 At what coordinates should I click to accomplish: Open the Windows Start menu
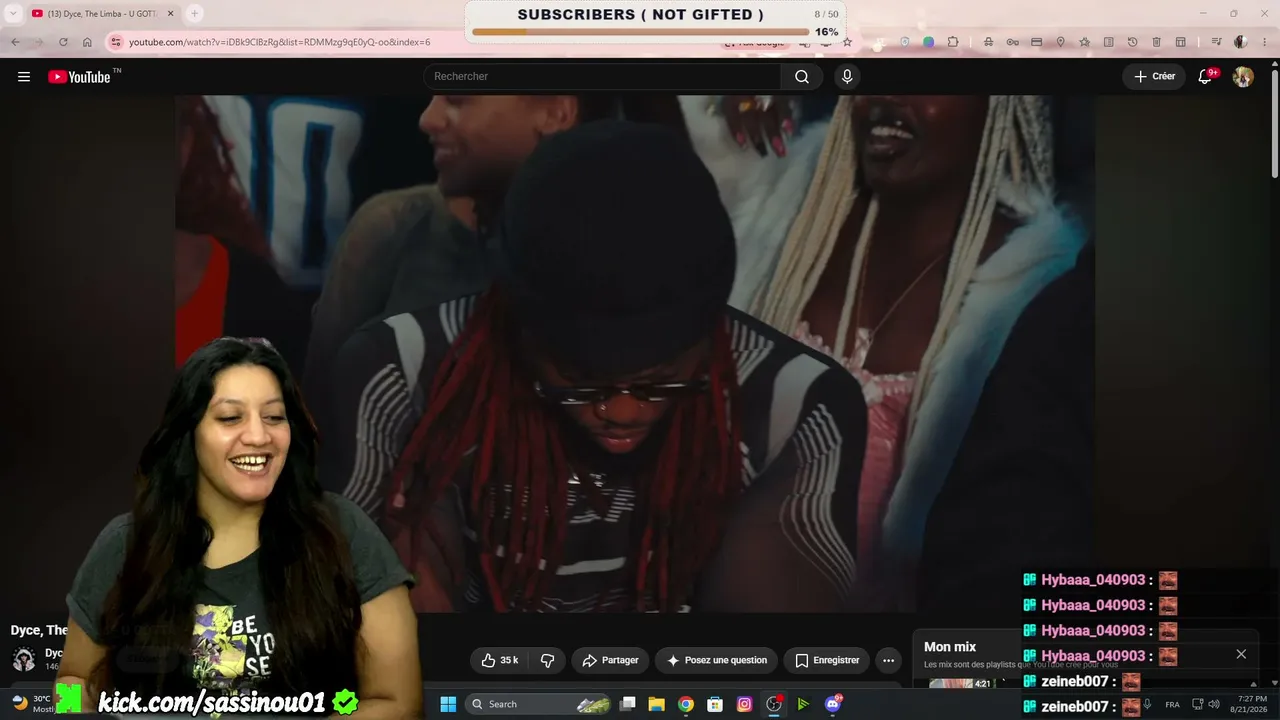click(x=448, y=704)
